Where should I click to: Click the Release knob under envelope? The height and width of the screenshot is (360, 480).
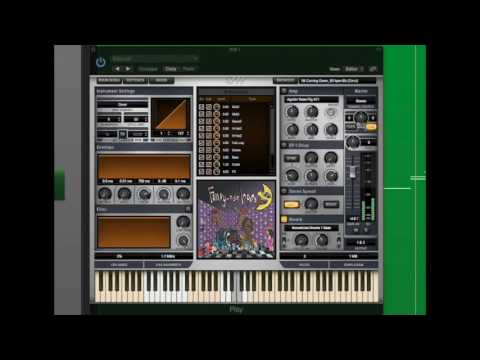point(183,194)
